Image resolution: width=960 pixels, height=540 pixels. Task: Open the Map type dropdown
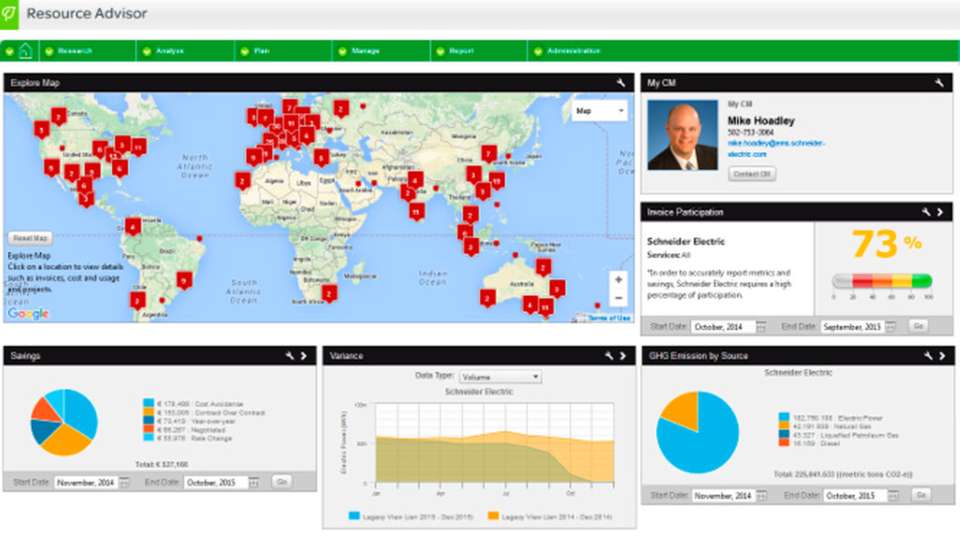pyautogui.click(x=599, y=111)
